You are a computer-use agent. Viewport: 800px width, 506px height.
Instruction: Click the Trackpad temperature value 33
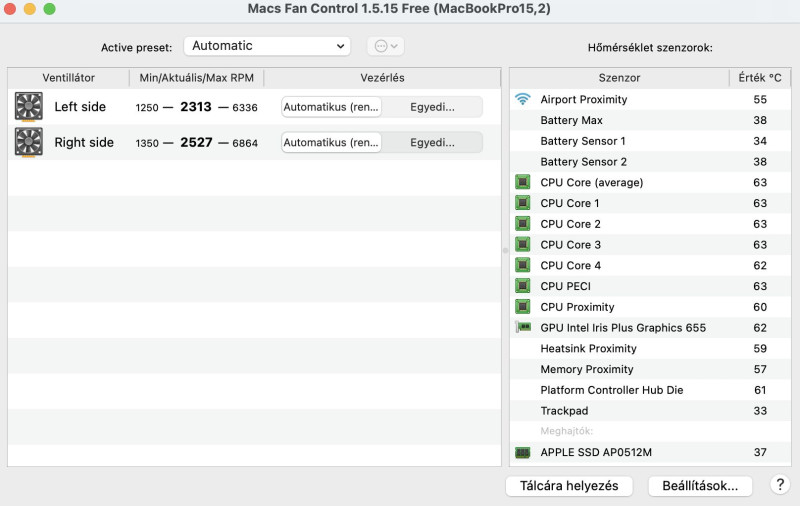[x=760, y=411]
